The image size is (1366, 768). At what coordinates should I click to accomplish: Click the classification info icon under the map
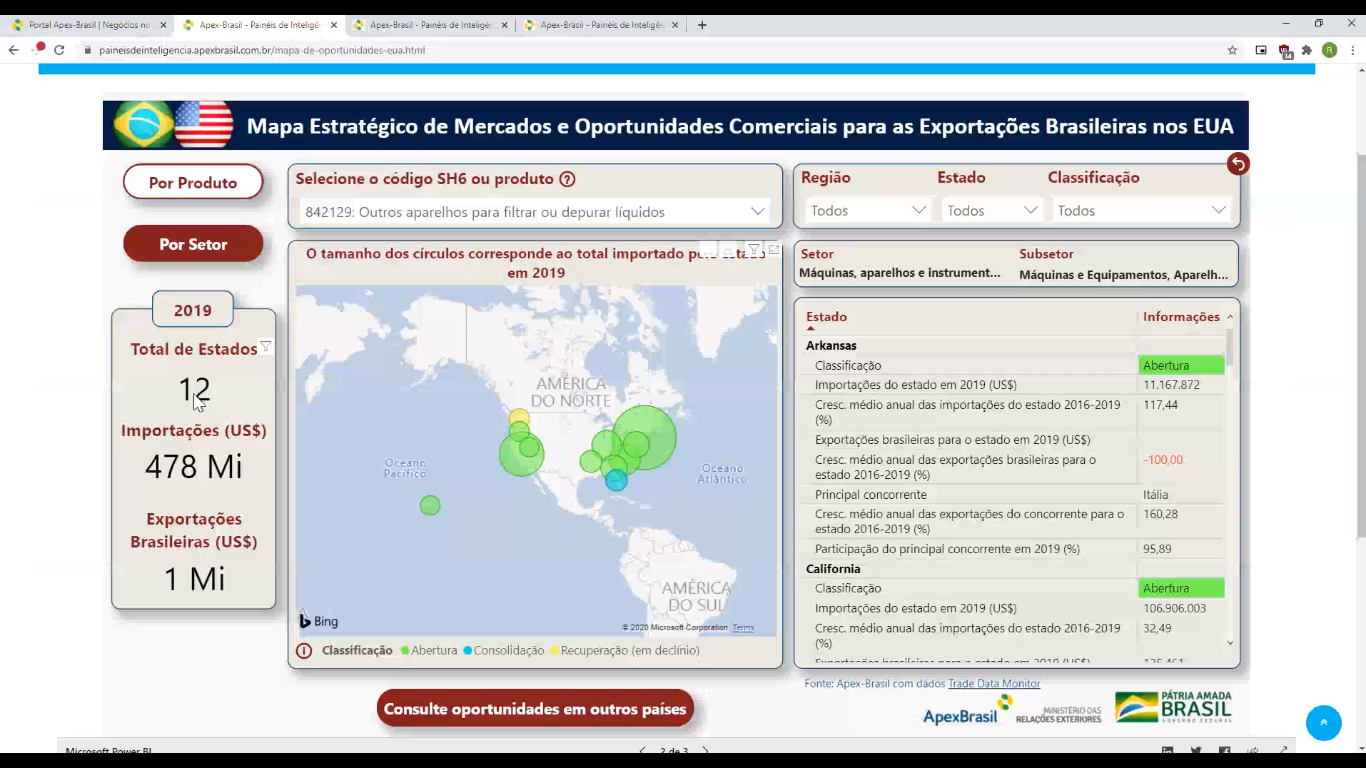pos(304,650)
